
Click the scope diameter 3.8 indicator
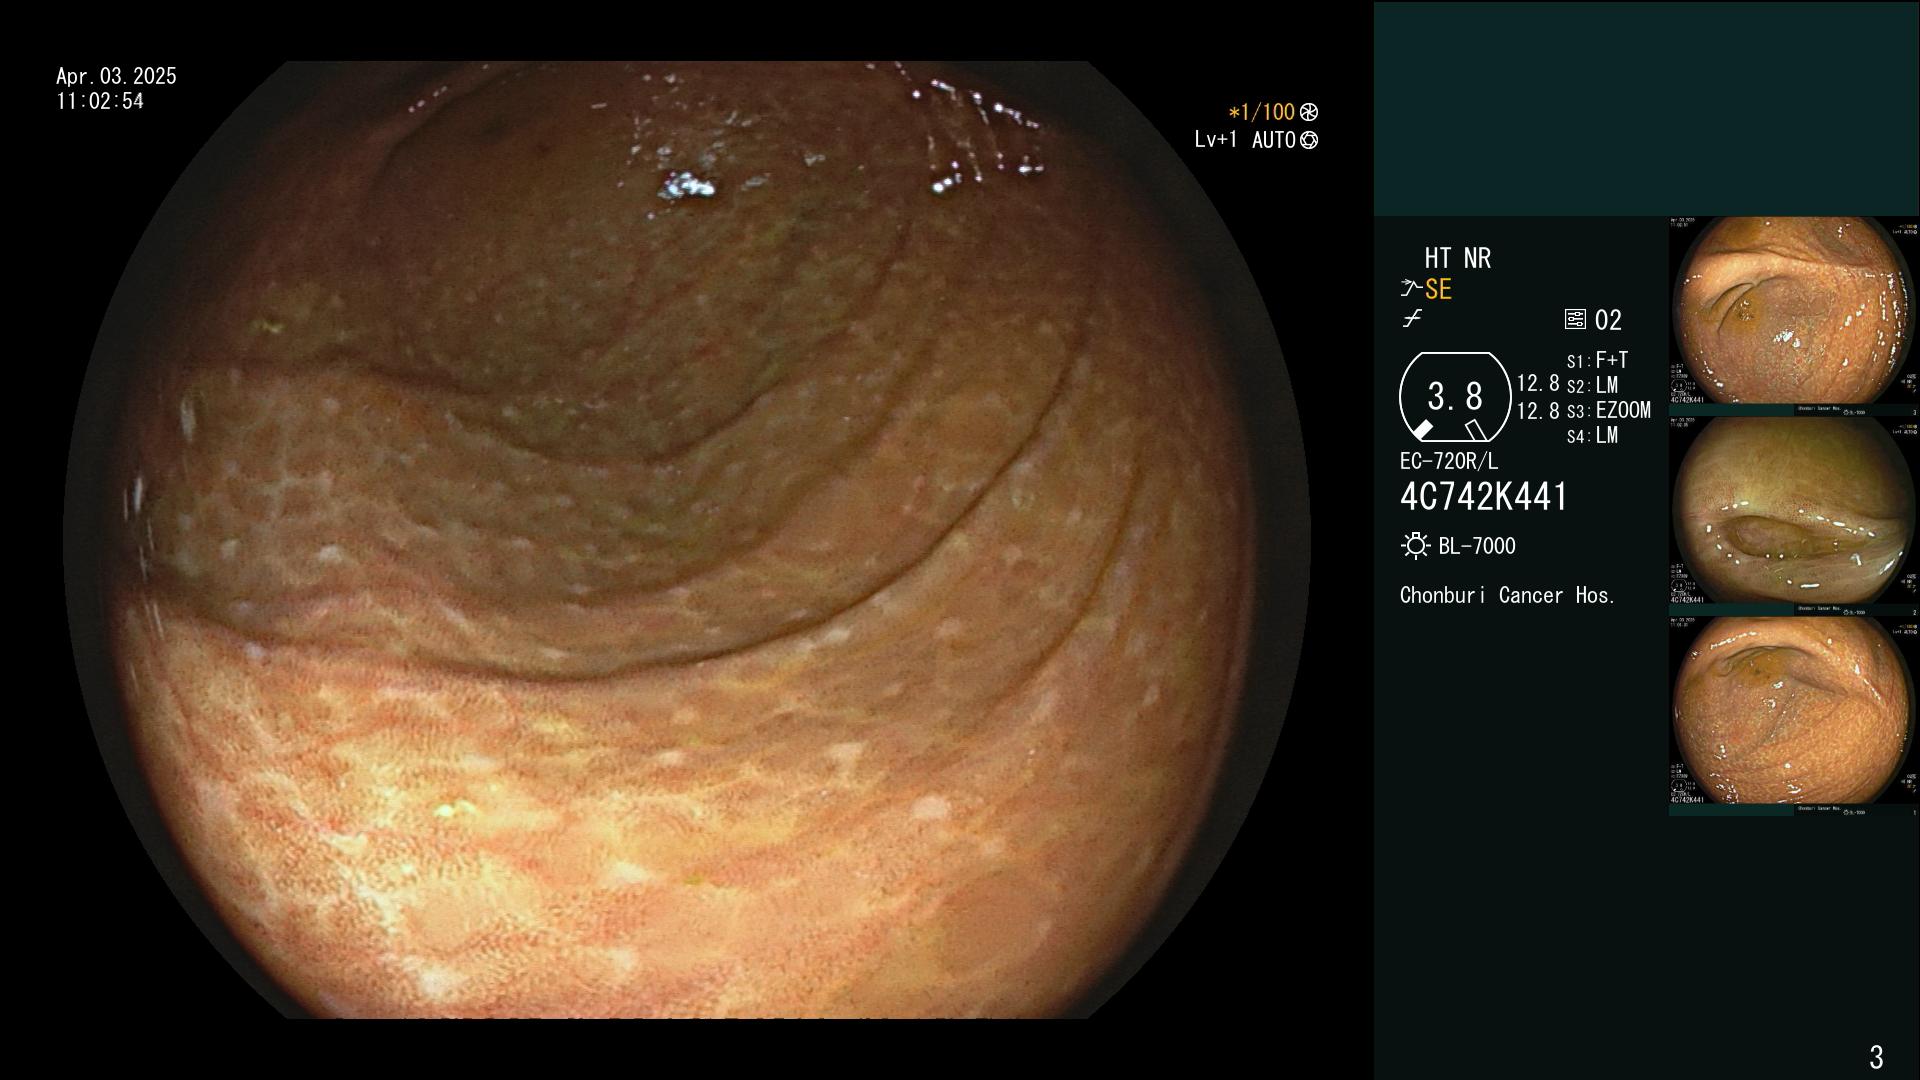pos(1455,397)
